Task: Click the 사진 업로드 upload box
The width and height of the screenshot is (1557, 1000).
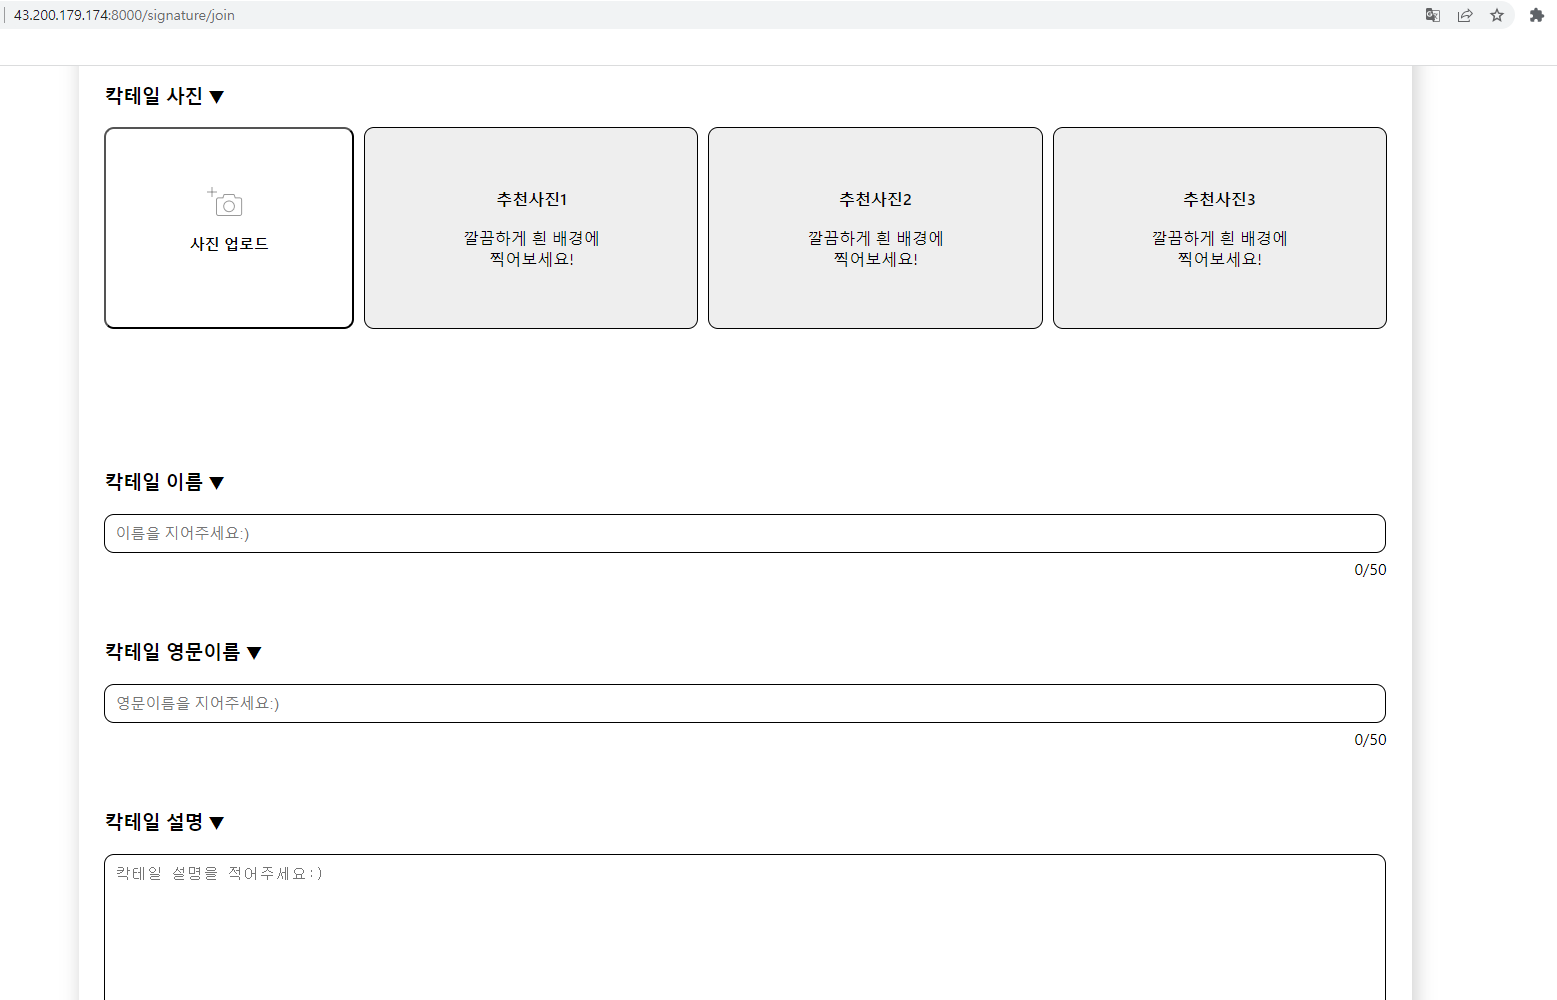Action: [x=228, y=227]
